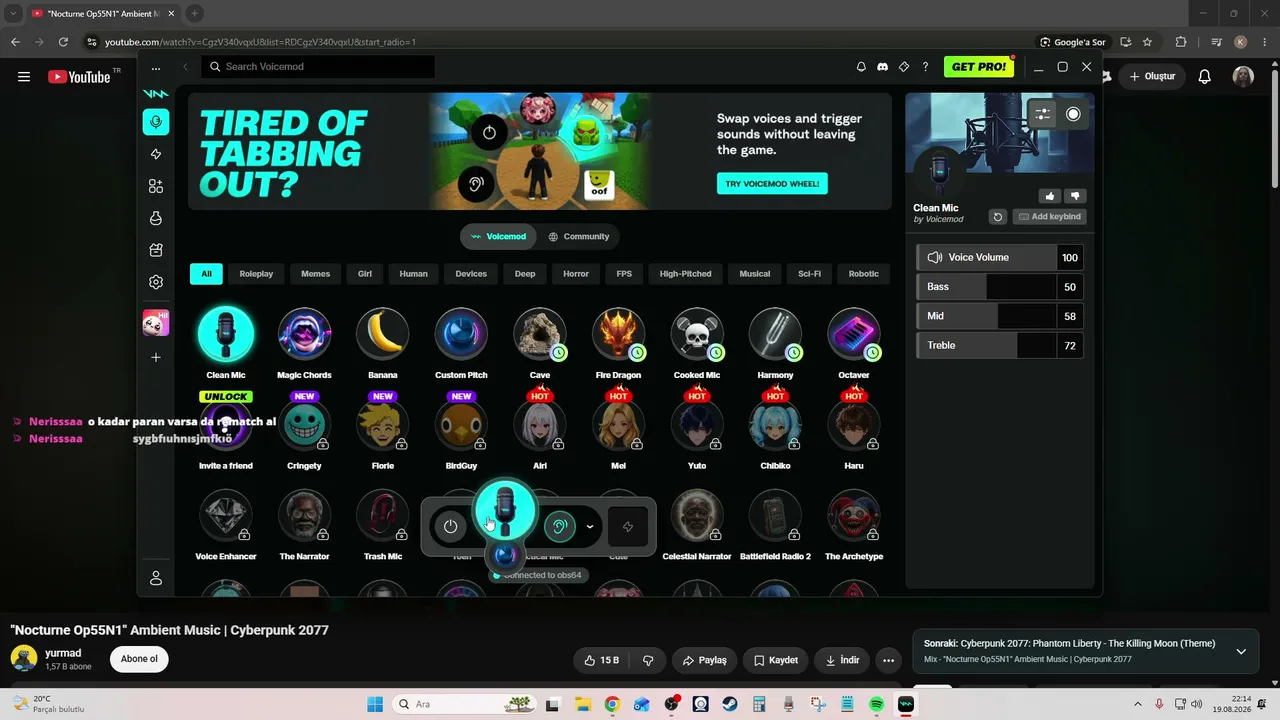The width and height of the screenshot is (1280, 720).
Task: Toggle widget lightning soundboard button
Action: pyautogui.click(x=628, y=527)
